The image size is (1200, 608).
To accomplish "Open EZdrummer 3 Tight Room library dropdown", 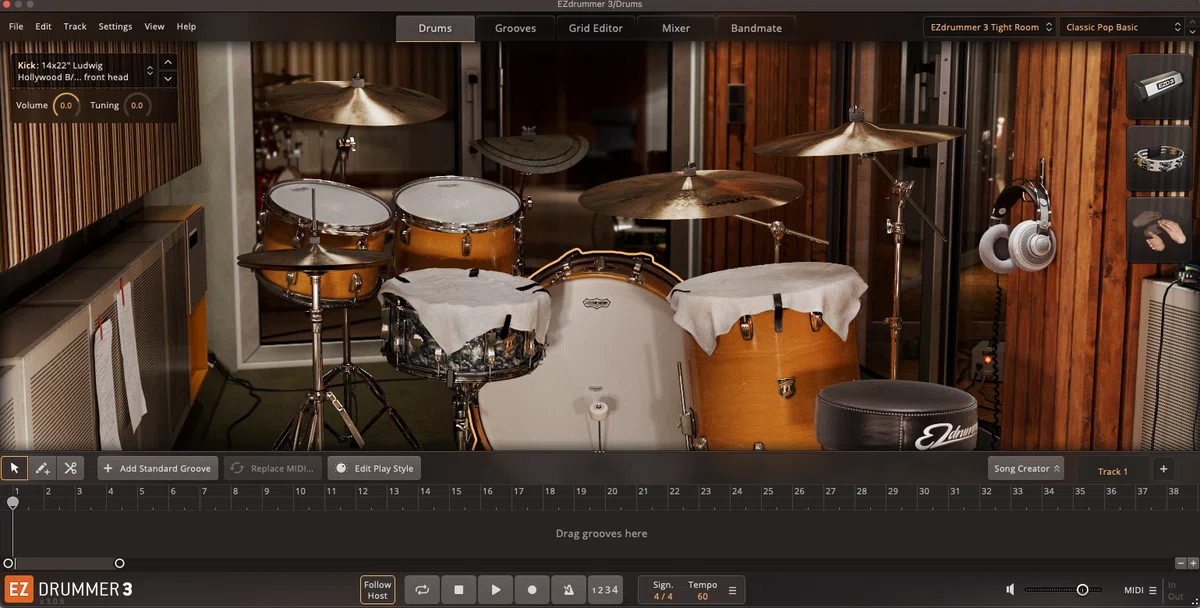I will tap(990, 27).
